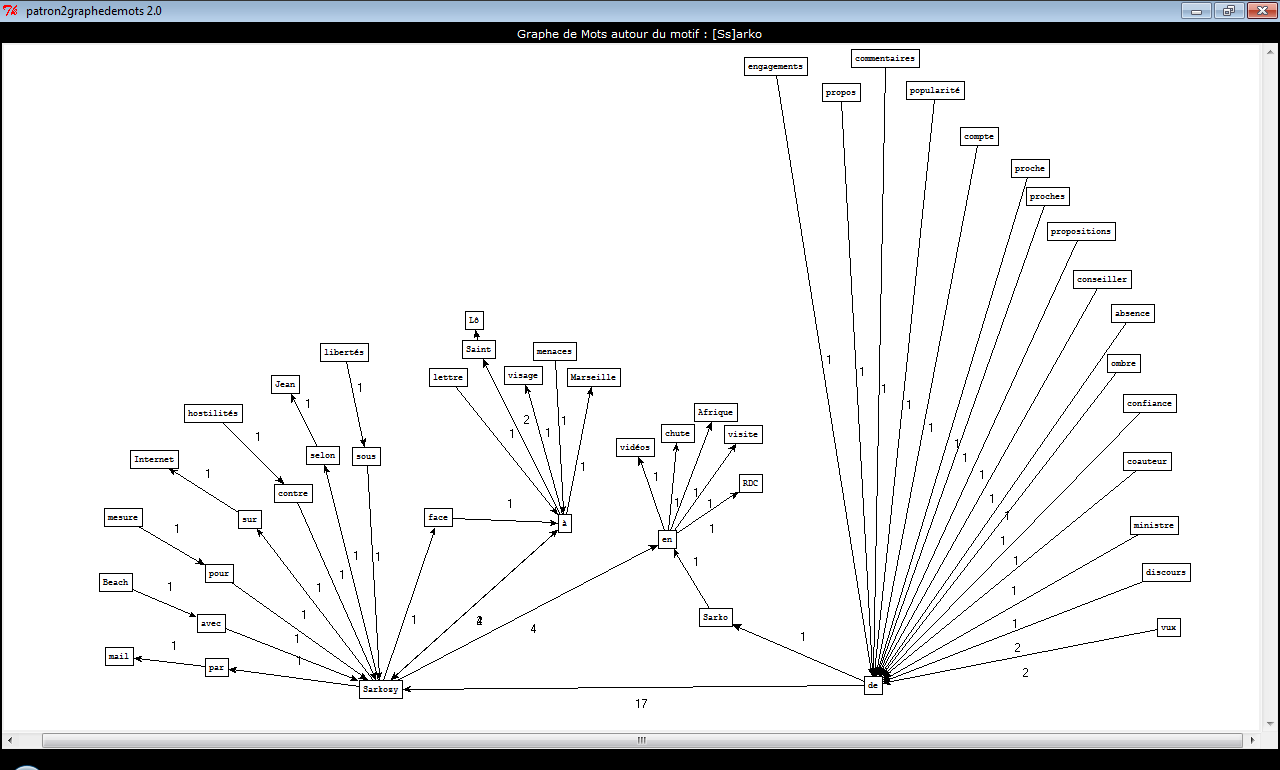Click the horizontal scrollbar right arrow
Image resolution: width=1280 pixels, height=770 pixels.
click(x=1252, y=740)
